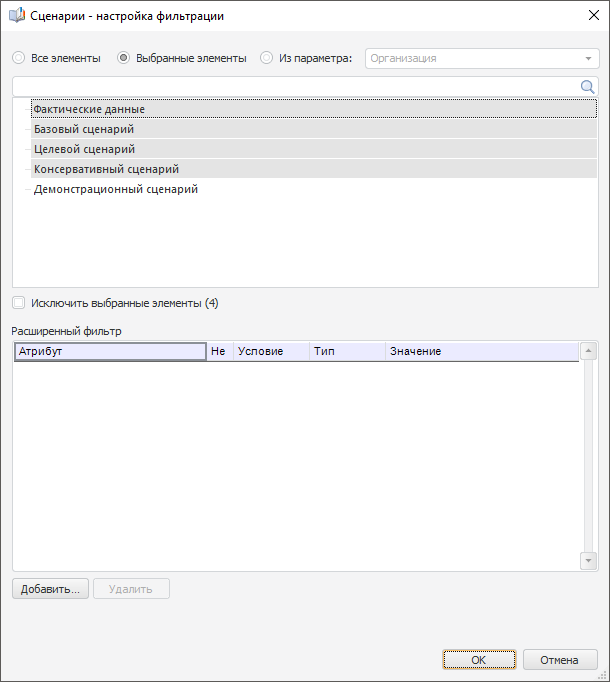The width and height of the screenshot is (610, 682).
Task: Choose 'Консервативный сценарий' in the list
Action: tap(314, 169)
